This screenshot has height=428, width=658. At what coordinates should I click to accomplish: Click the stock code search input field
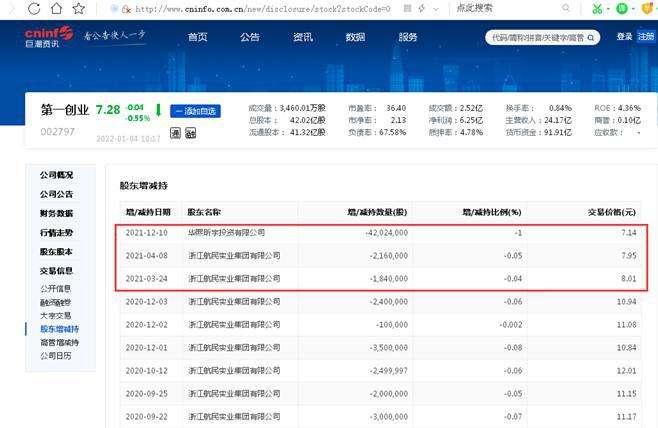pos(538,38)
